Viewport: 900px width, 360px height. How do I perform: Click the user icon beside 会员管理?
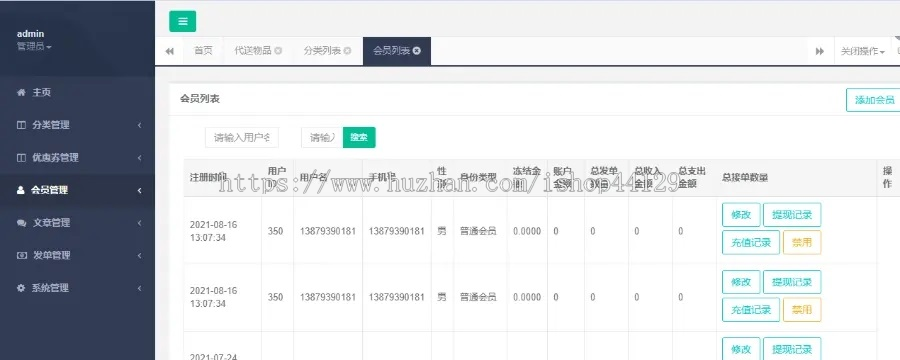[x=21, y=190]
